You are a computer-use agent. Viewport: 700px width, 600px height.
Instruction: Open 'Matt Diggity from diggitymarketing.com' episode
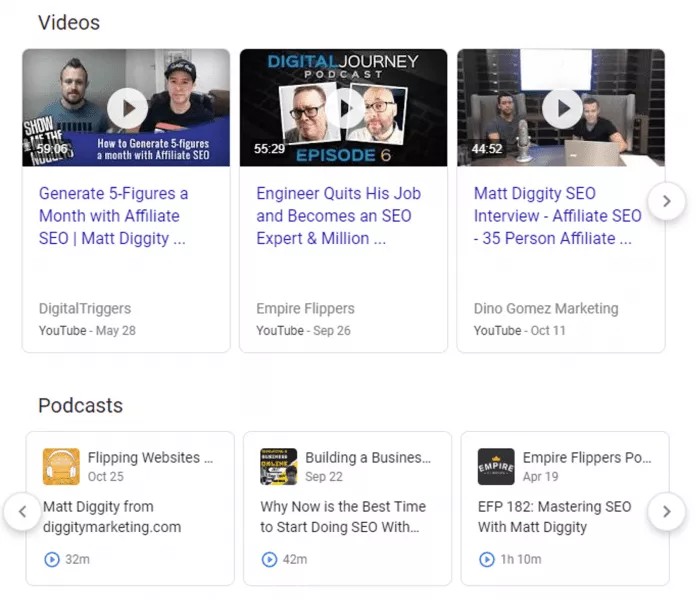click(112, 517)
